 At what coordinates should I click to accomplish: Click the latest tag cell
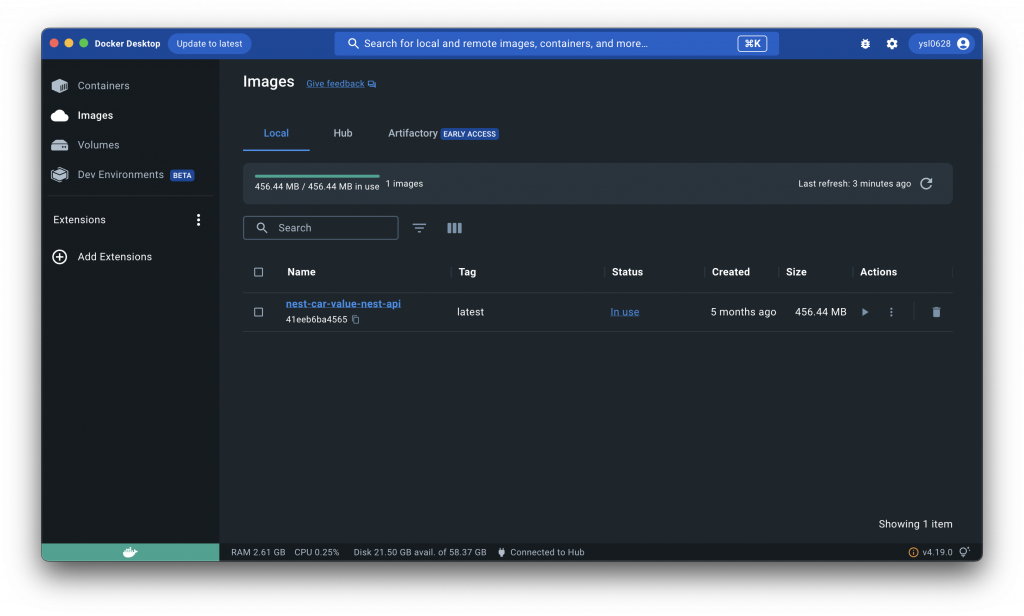tap(470, 312)
